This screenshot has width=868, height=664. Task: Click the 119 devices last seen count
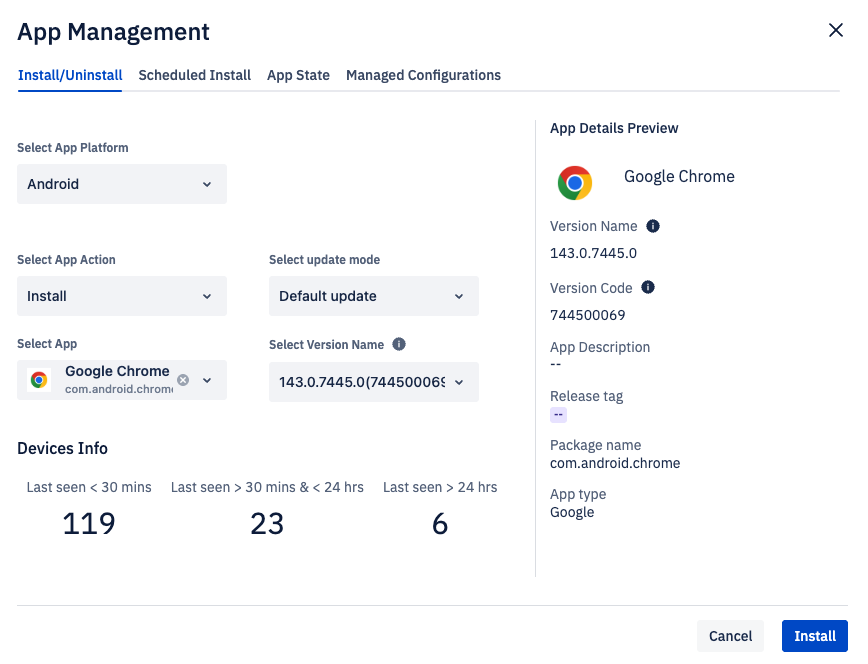click(89, 523)
